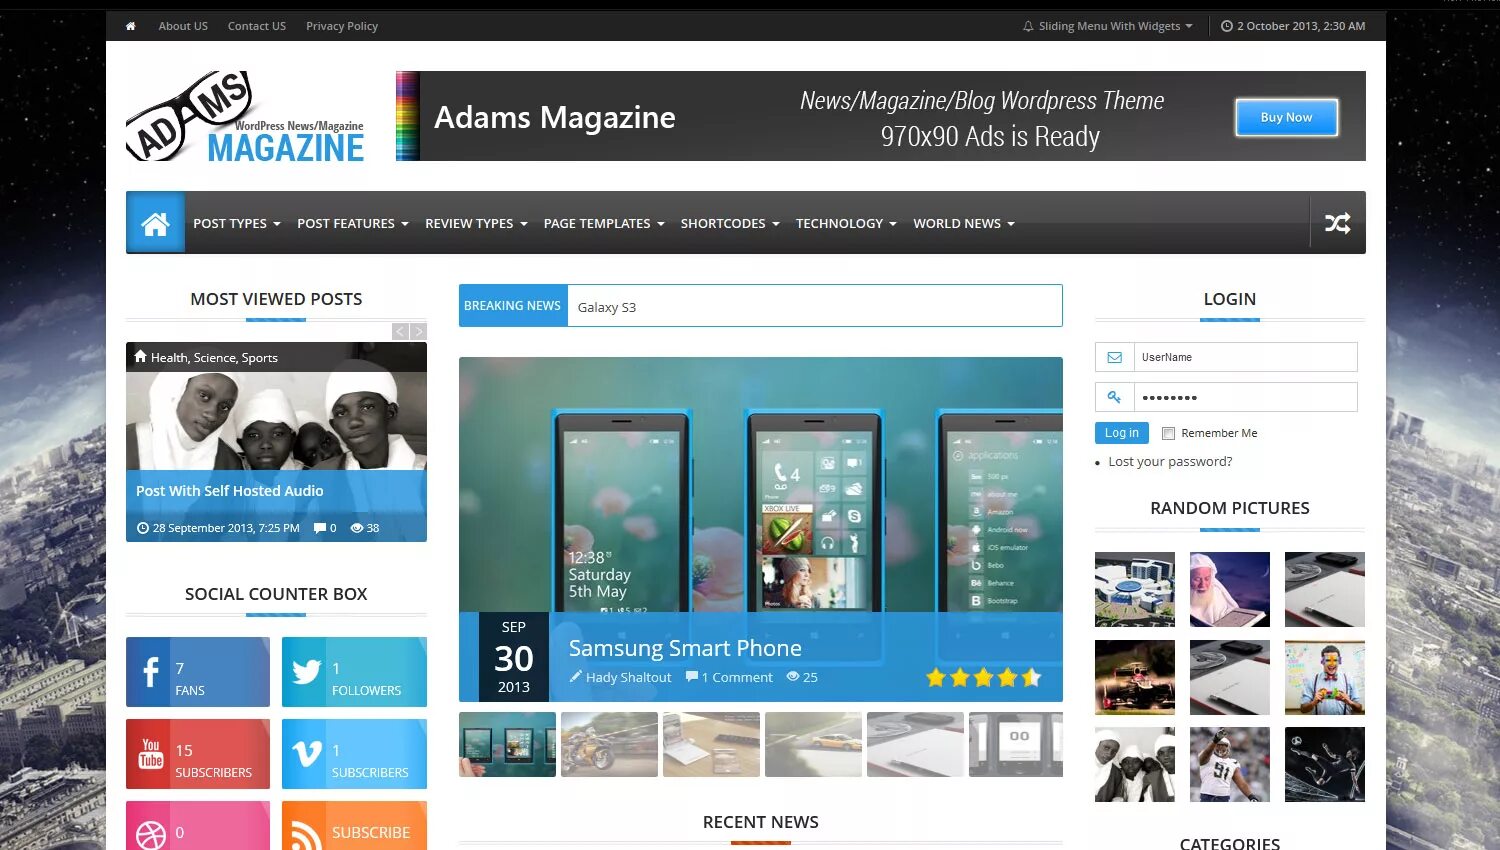
Task: Click next arrow in Most Viewed Posts
Action: click(418, 331)
